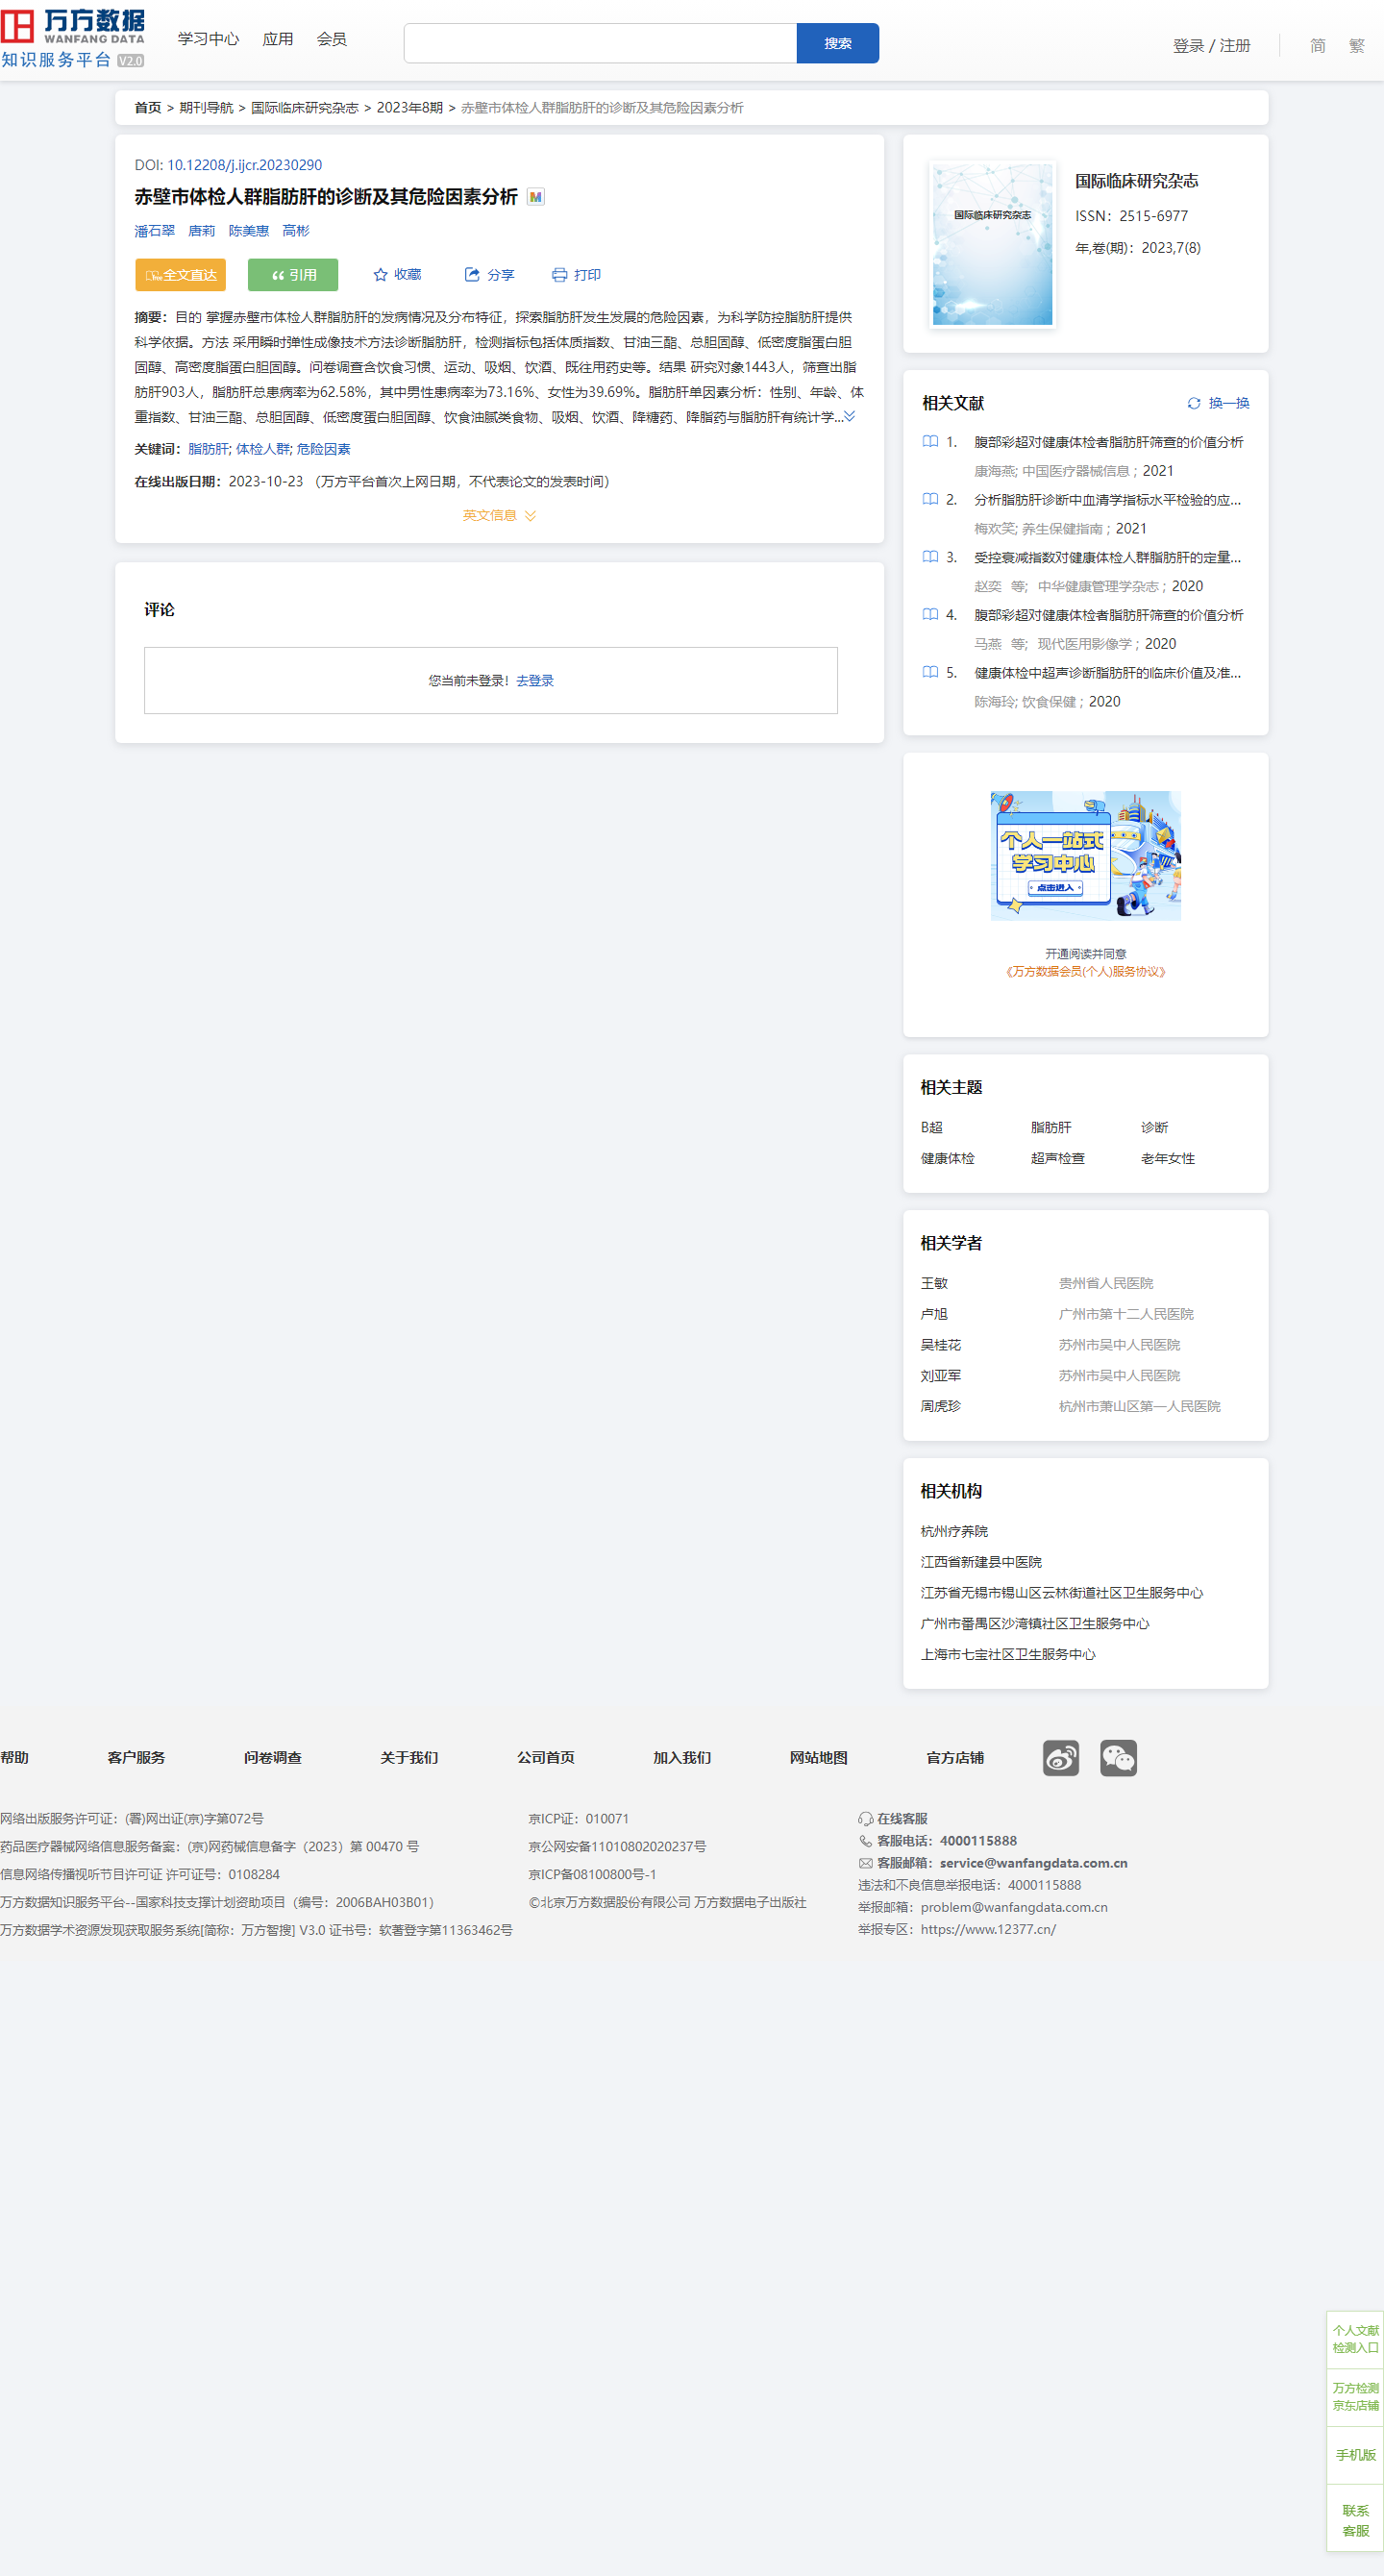This screenshot has height=2576, width=1384.
Task: Click the green 引用 button
Action: 293,275
